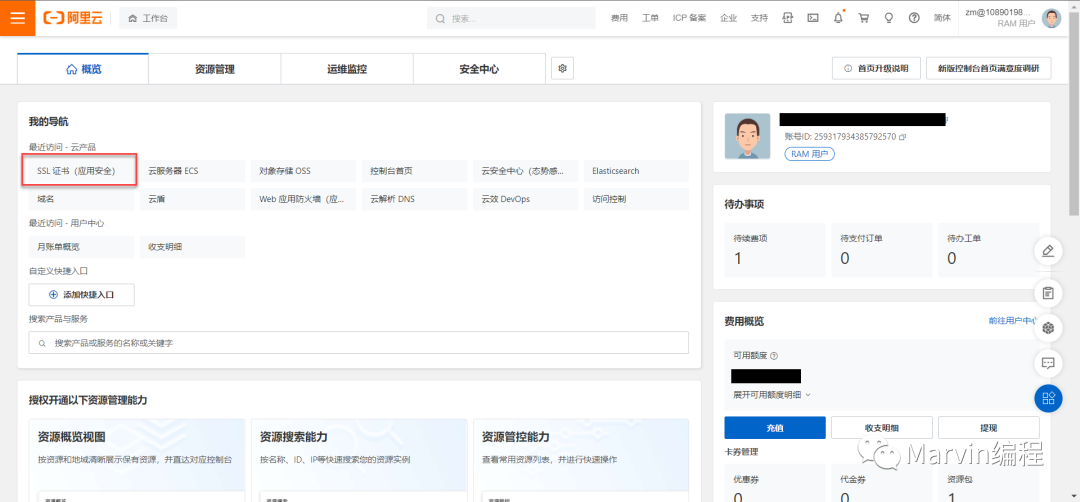Click 添加快捷入口 button
Viewport: 1080px width, 502px height.
[x=81, y=294]
